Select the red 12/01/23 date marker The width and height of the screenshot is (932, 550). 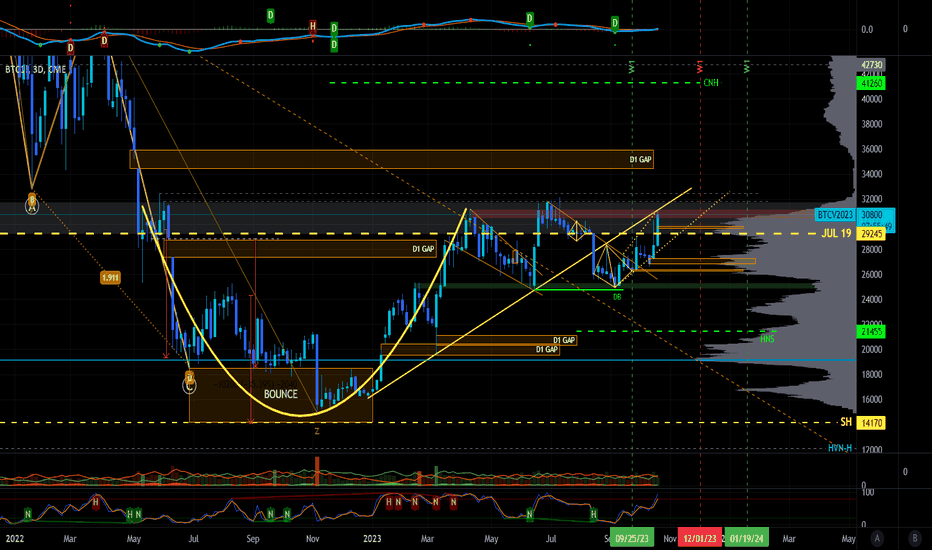pos(700,539)
